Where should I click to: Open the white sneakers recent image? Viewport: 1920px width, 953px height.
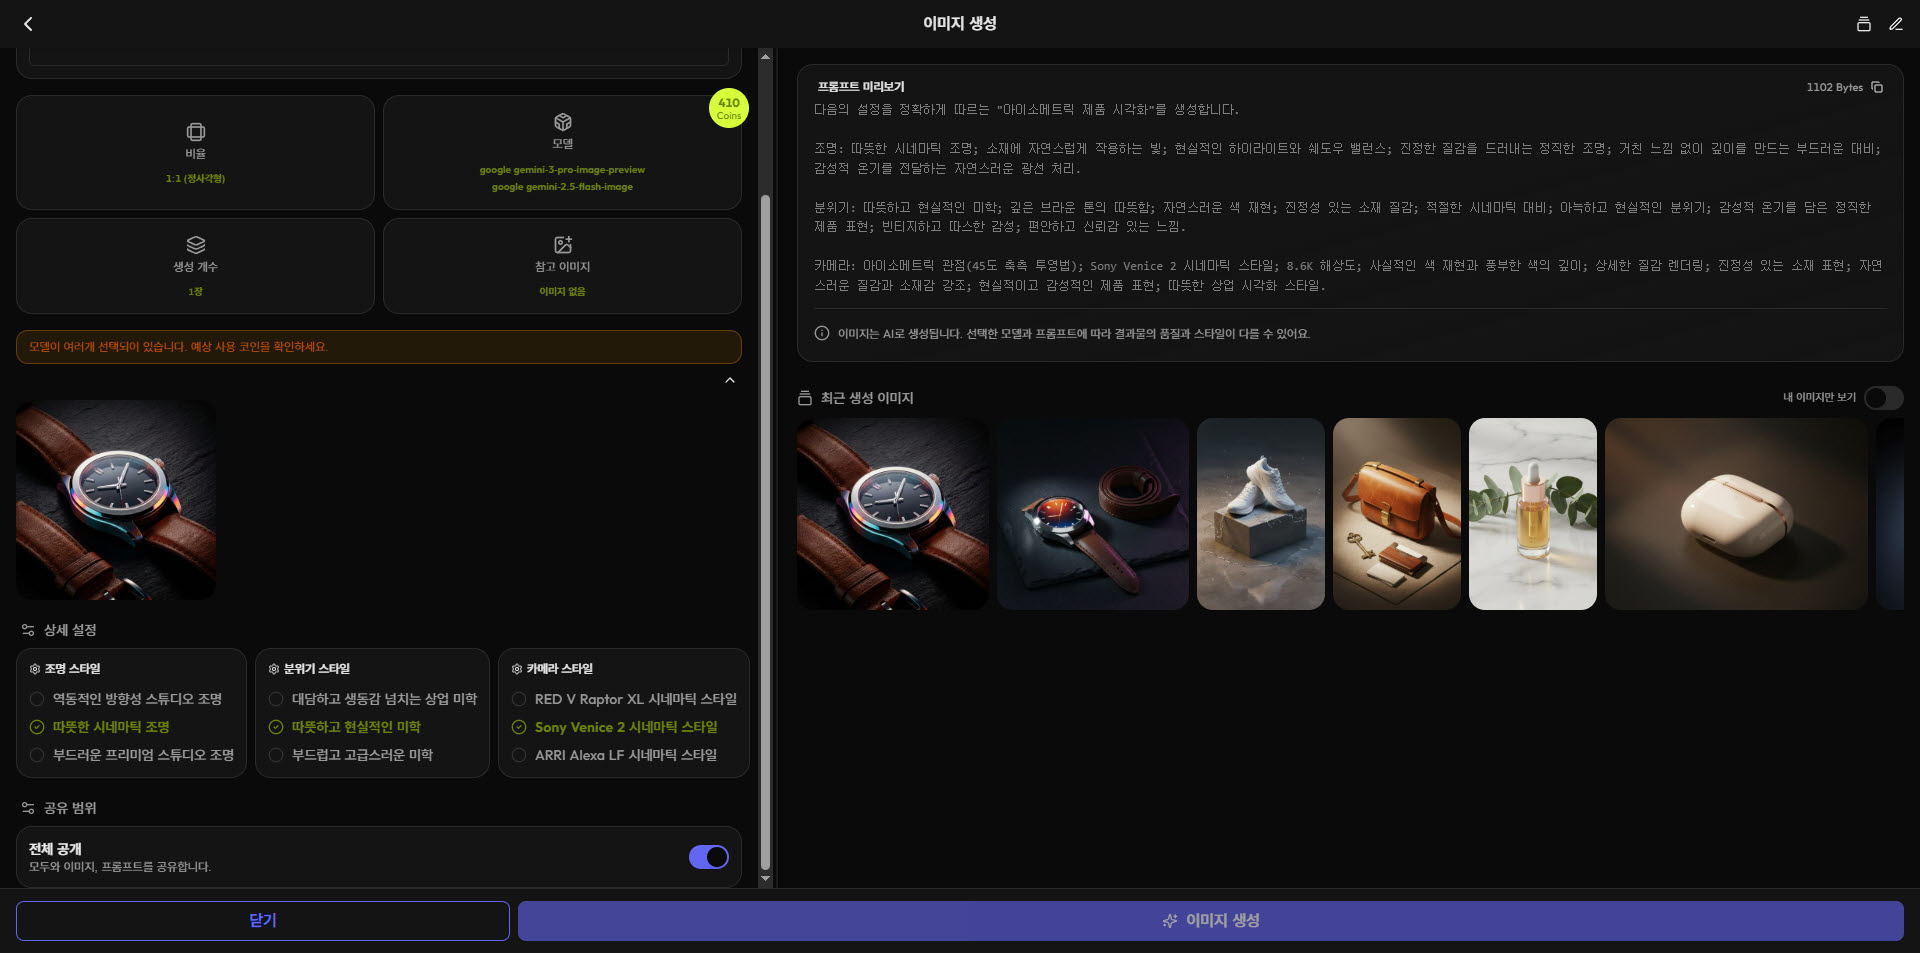pos(1260,514)
